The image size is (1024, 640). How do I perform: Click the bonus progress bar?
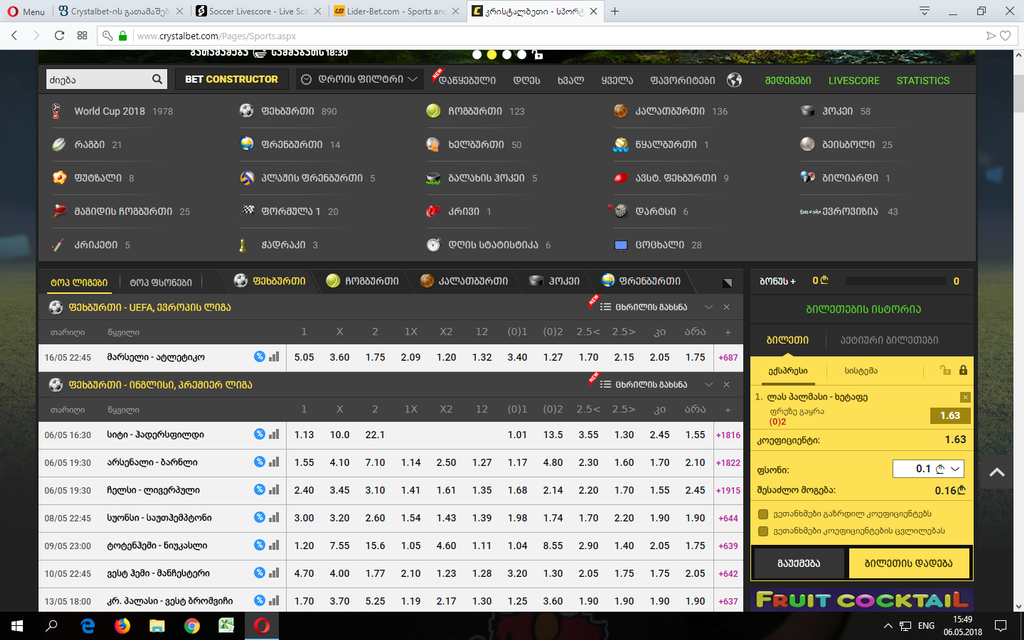[x=895, y=281]
